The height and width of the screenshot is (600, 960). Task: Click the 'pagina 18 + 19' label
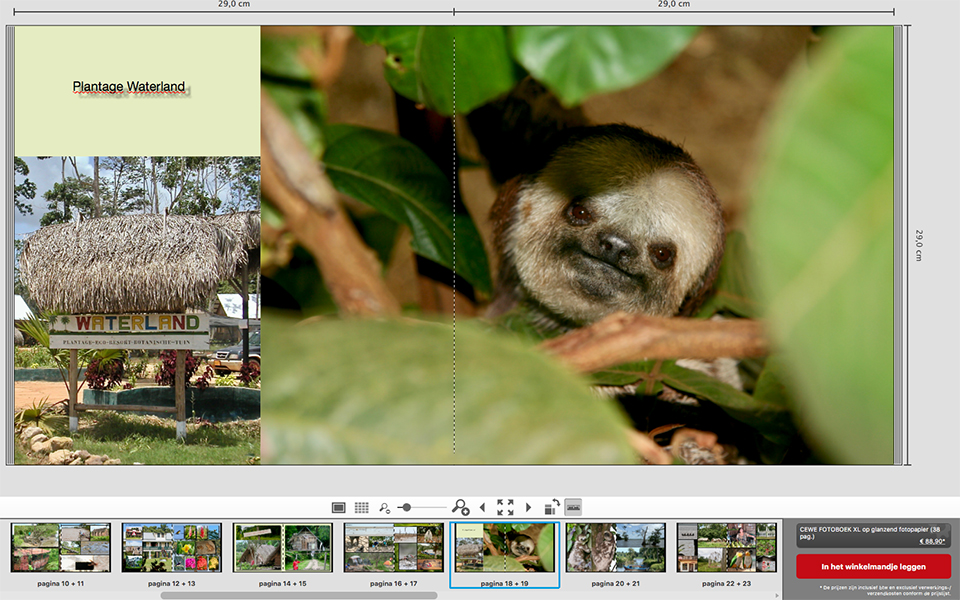coord(504,583)
